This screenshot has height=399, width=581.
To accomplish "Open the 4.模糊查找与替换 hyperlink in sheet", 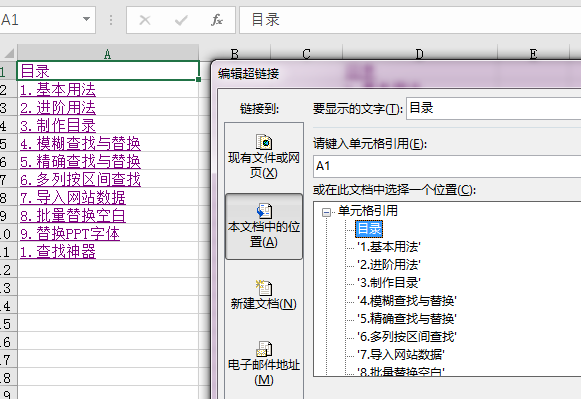I will [x=80, y=144].
